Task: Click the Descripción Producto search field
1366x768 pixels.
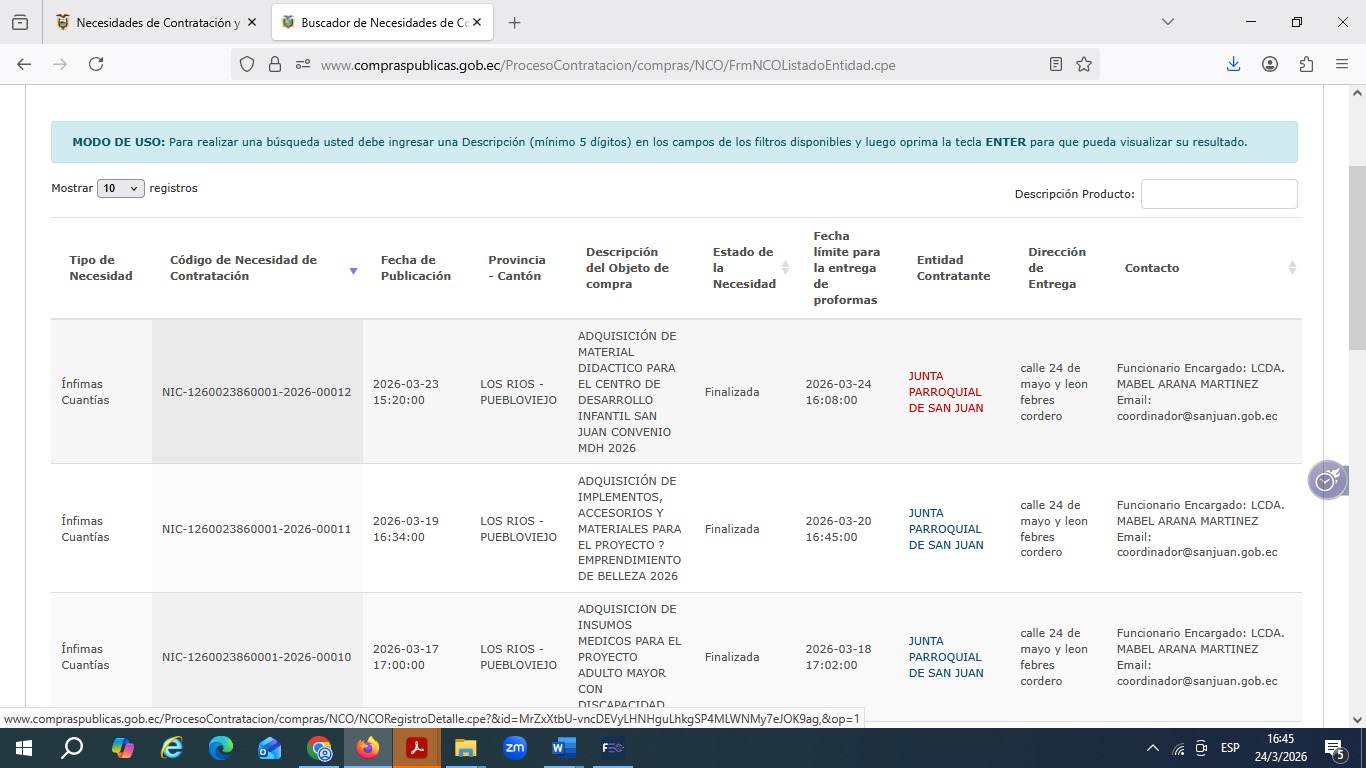Action: pos(1218,194)
